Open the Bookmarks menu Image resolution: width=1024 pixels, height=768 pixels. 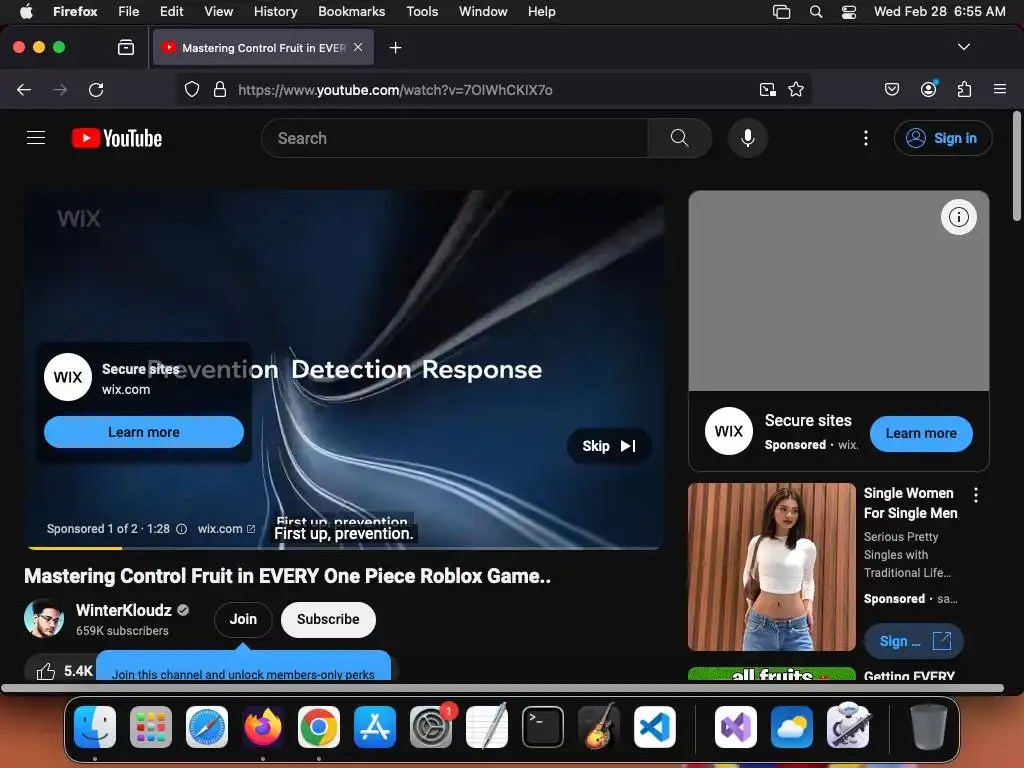point(351,11)
